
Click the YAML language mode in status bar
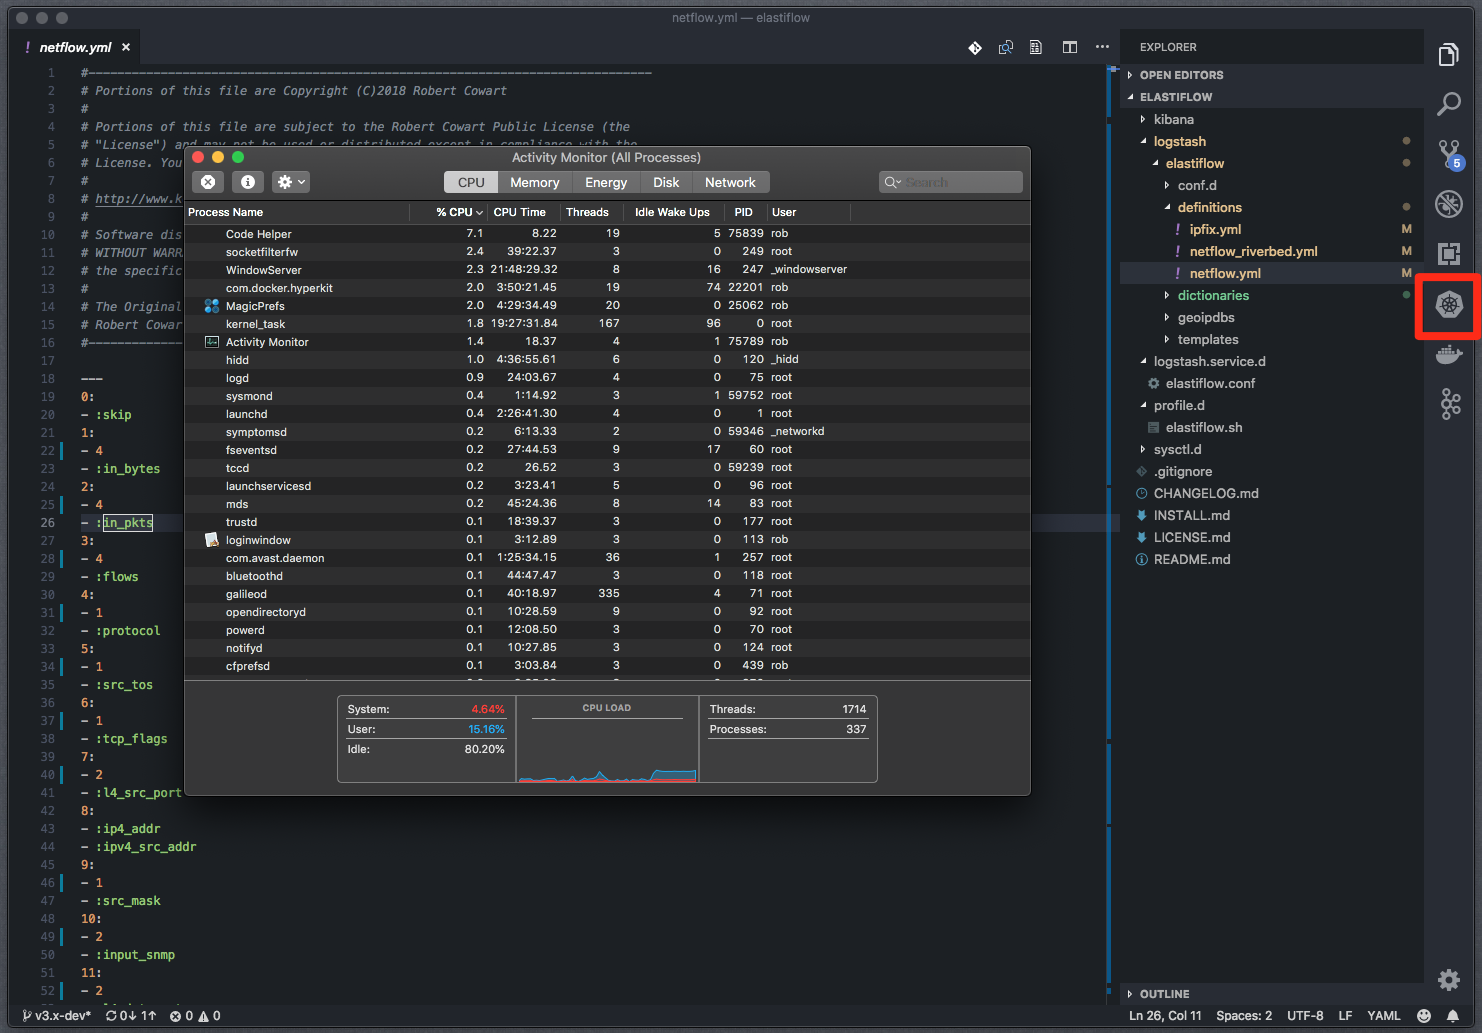coord(1384,1015)
